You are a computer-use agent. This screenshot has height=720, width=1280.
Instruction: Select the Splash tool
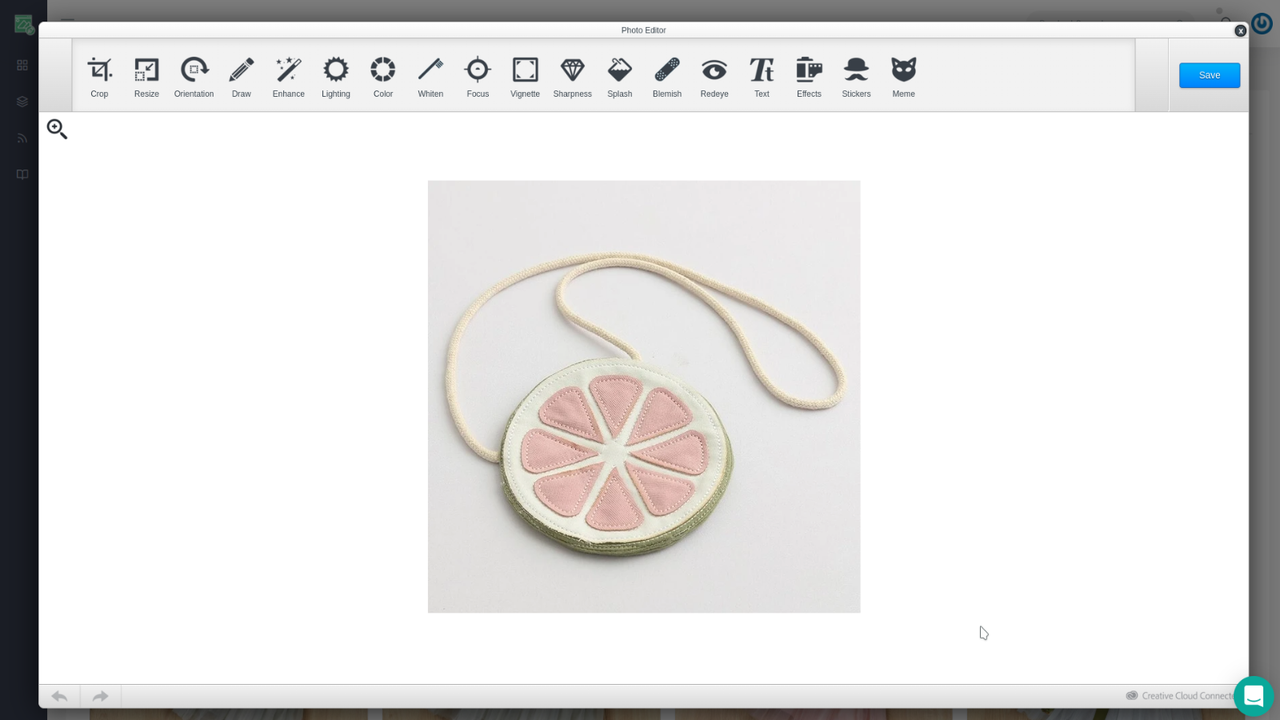[620, 77]
